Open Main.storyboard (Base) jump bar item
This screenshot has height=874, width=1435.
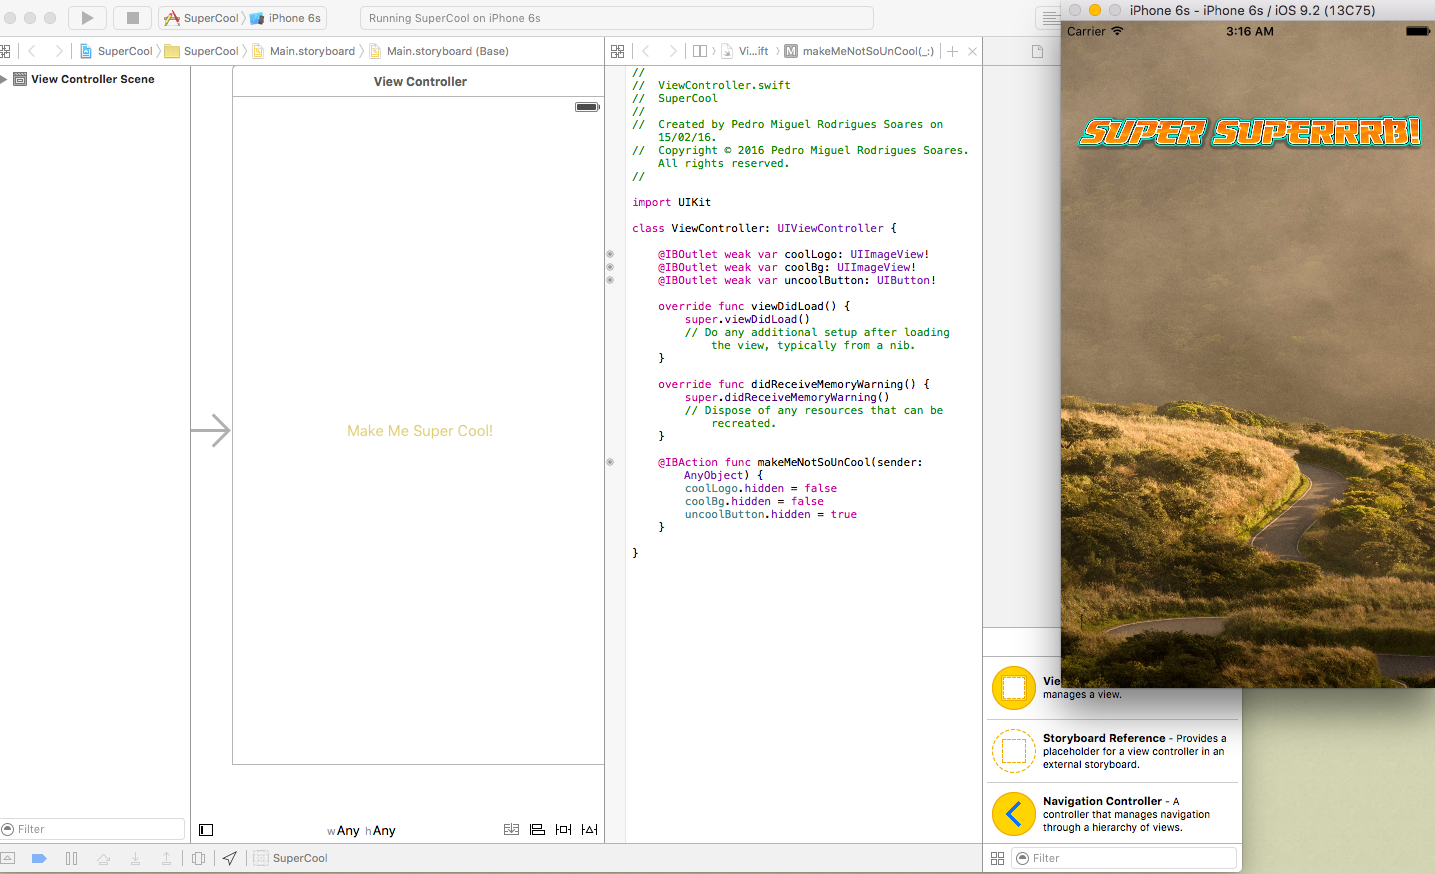[439, 51]
